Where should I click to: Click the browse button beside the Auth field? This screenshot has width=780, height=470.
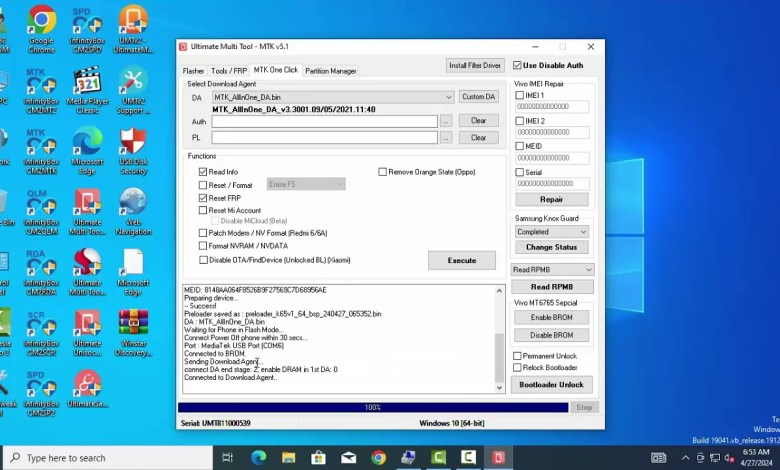pyautogui.click(x=446, y=121)
